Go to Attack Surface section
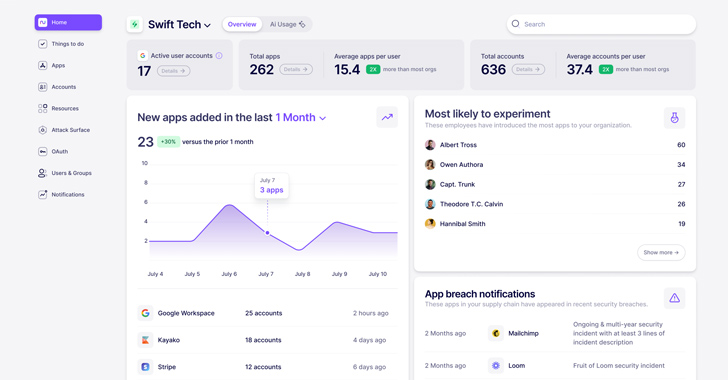The height and width of the screenshot is (380, 728). [64, 130]
